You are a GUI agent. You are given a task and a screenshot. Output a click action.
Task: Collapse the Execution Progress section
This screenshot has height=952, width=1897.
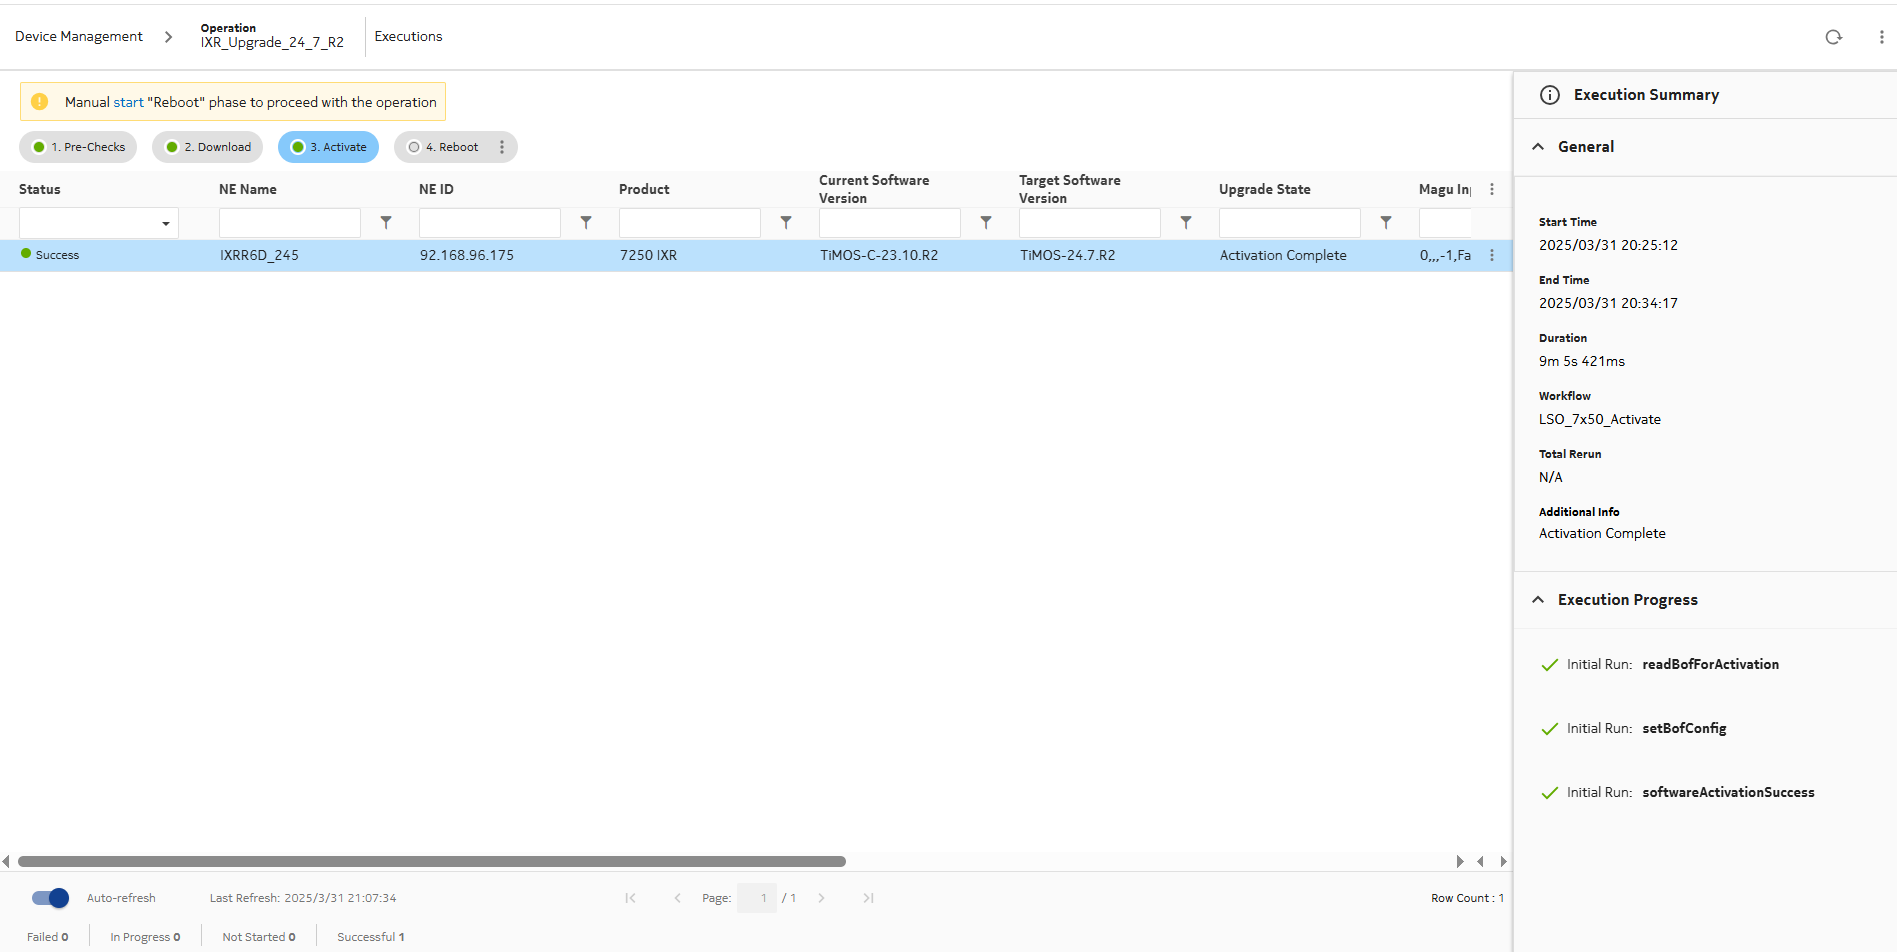tap(1538, 600)
